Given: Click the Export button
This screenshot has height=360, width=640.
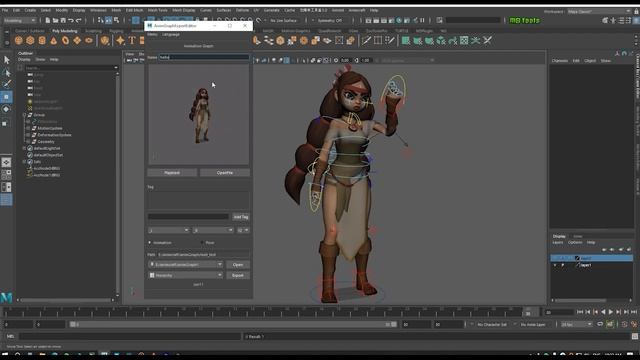Looking at the screenshot, I should click(238, 275).
